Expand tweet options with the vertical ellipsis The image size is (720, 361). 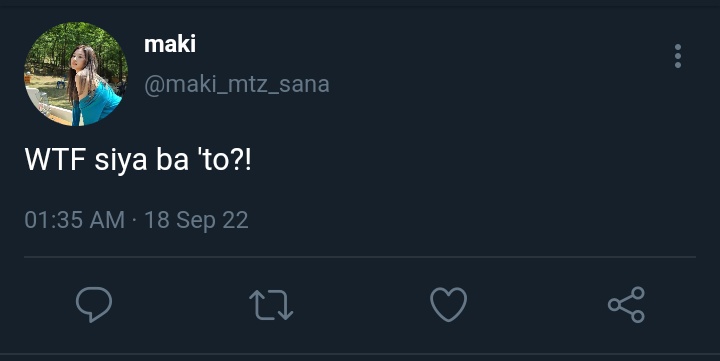tap(678, 56)
